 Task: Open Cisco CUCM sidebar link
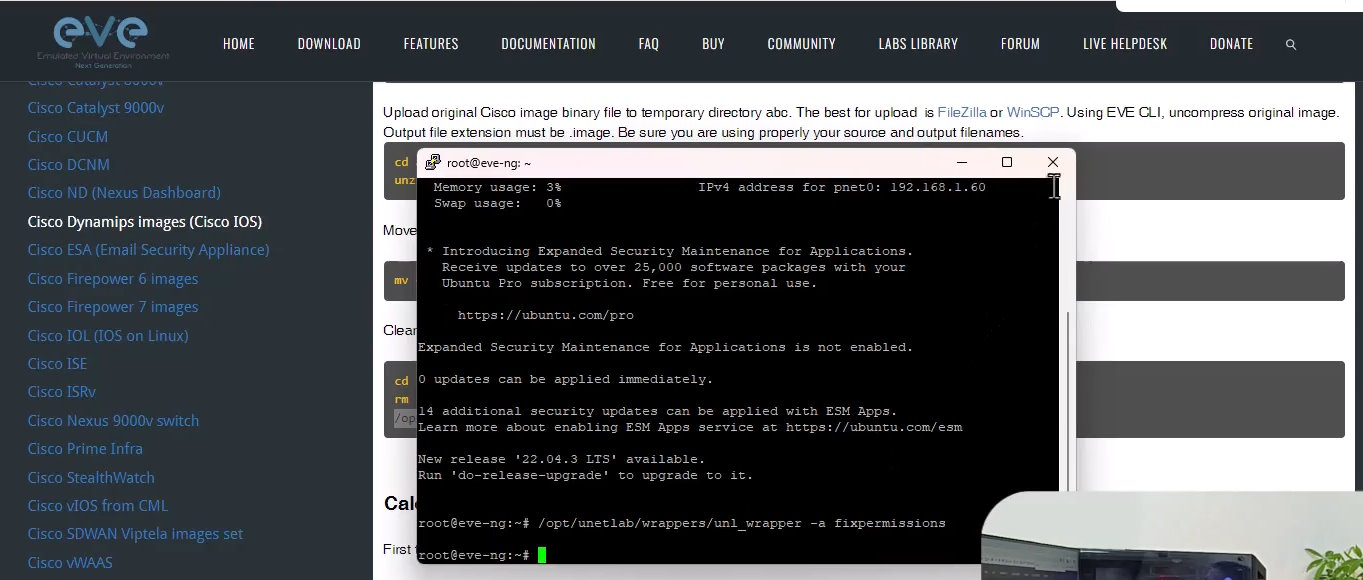[x=68, y=136]
